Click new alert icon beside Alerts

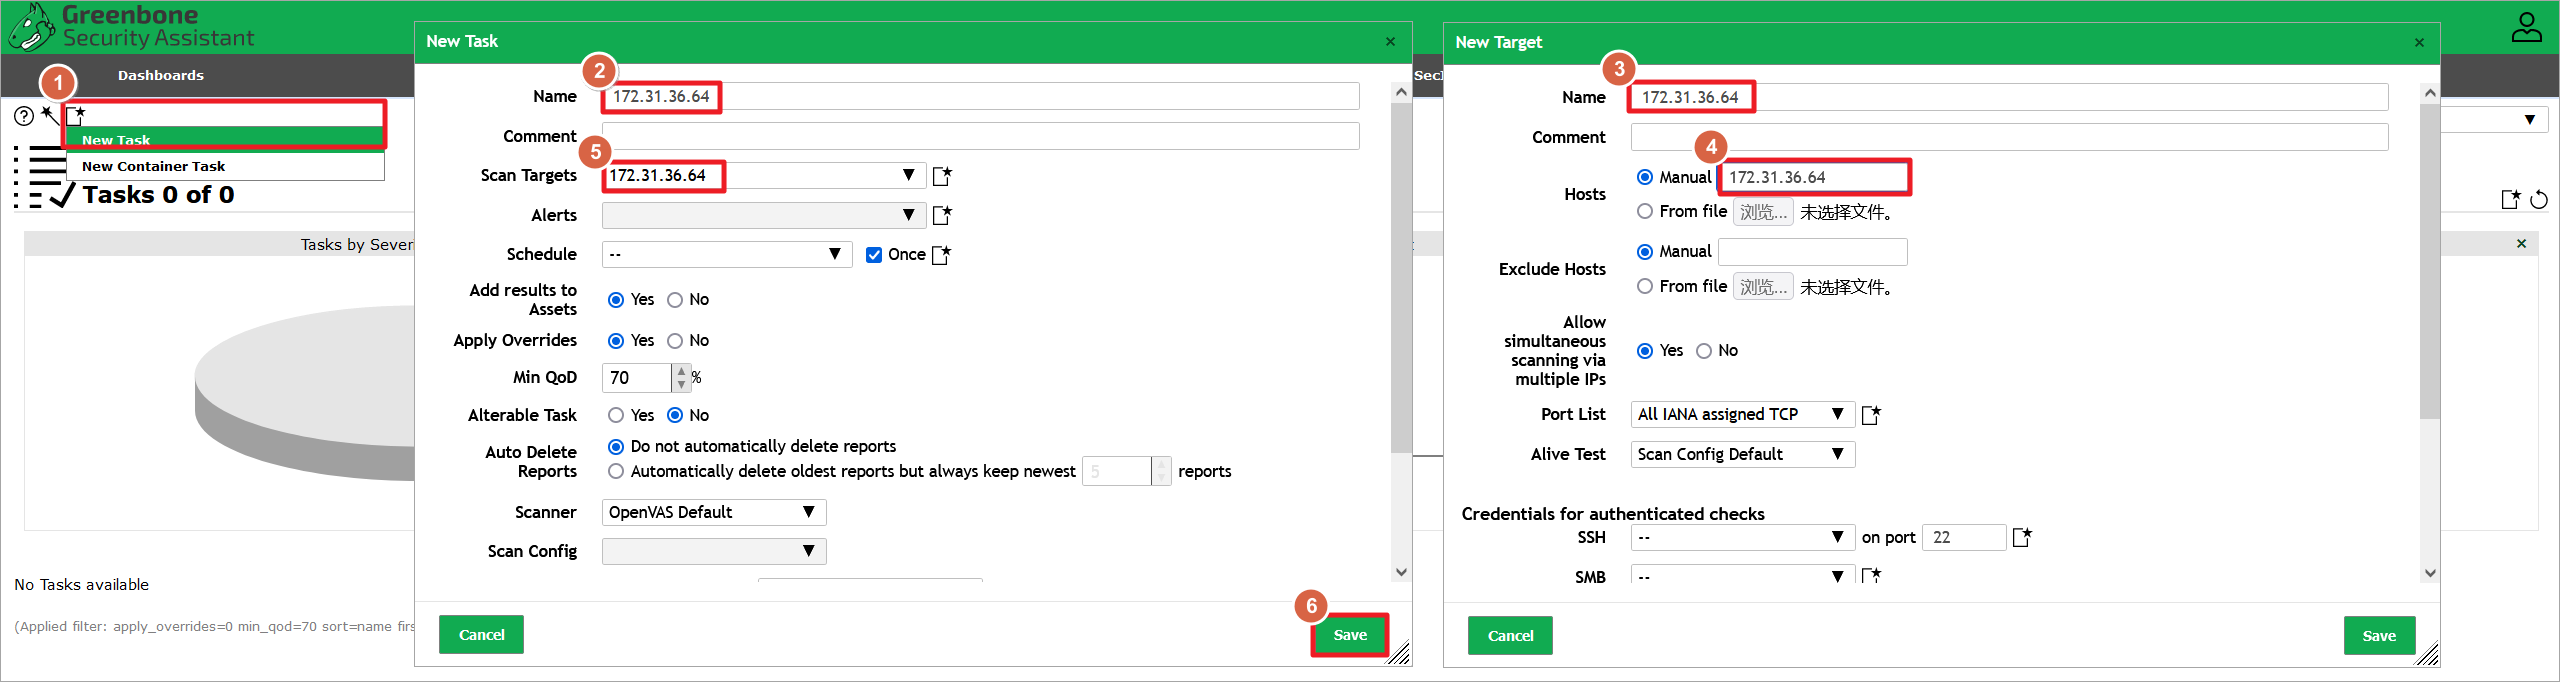coord(941,215)
